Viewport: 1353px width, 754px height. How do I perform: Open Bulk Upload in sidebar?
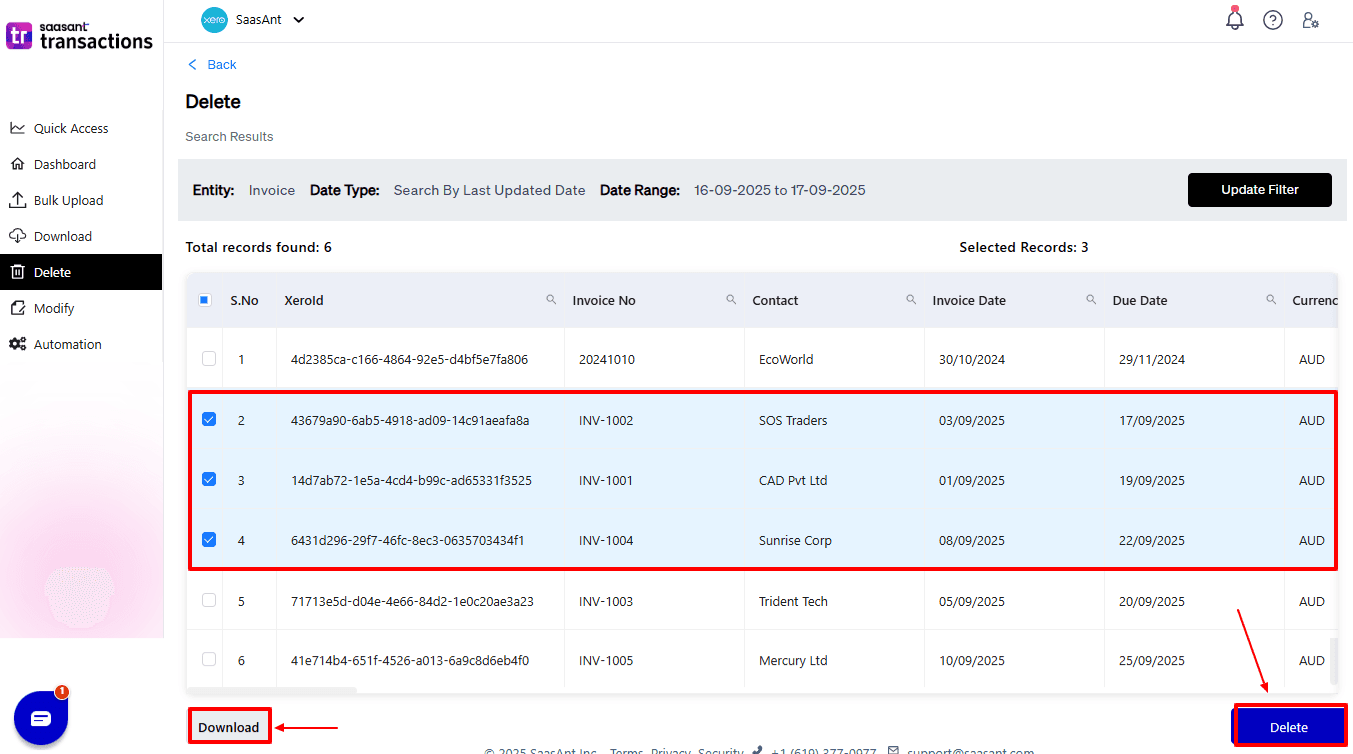pos(68,200)
